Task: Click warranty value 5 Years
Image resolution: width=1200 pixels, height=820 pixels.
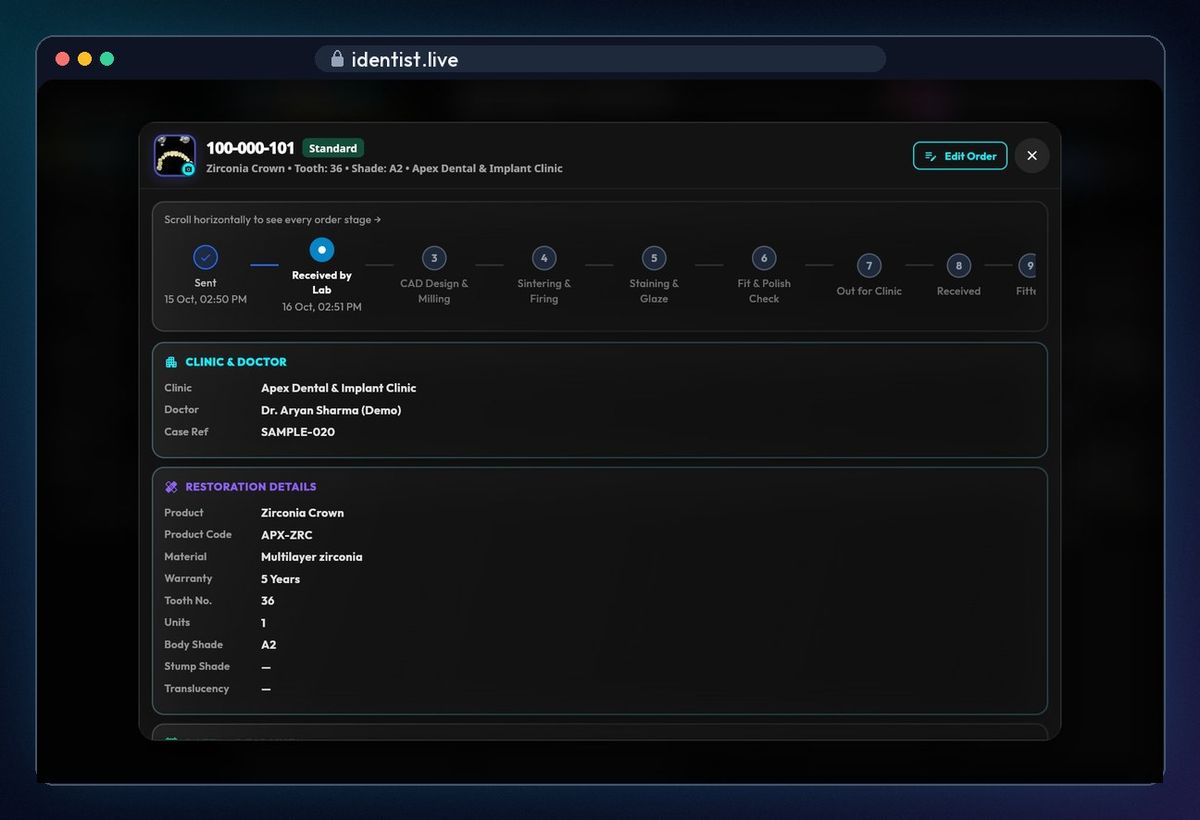Action: pos(280,579)
